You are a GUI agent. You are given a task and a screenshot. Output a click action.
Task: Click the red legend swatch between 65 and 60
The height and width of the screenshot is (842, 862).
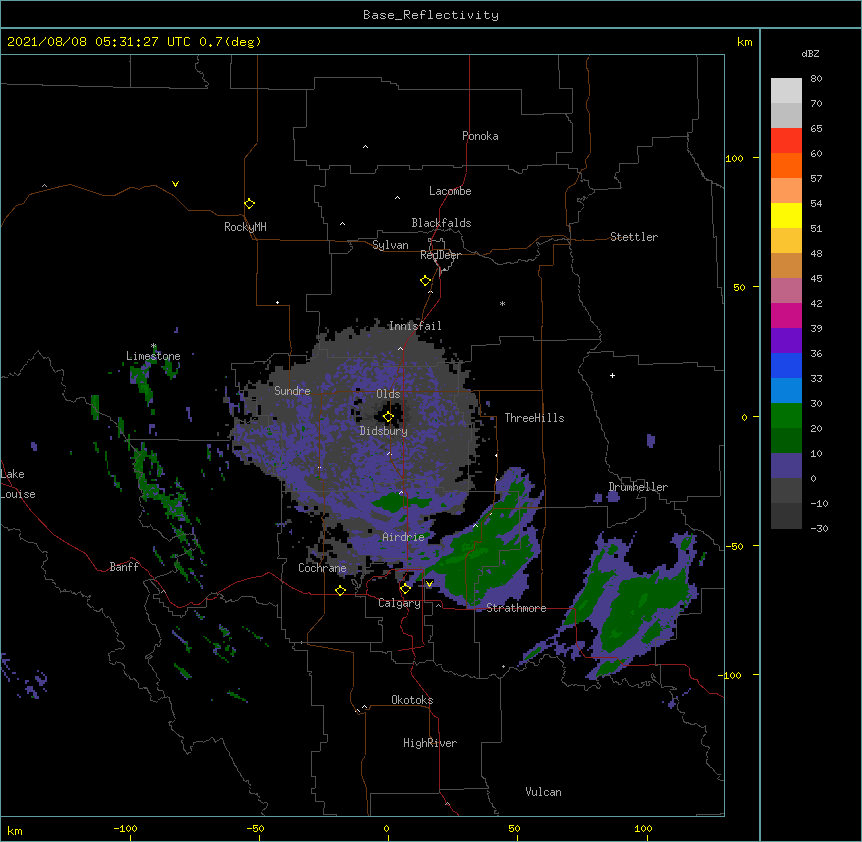click(x=786, y=140)
